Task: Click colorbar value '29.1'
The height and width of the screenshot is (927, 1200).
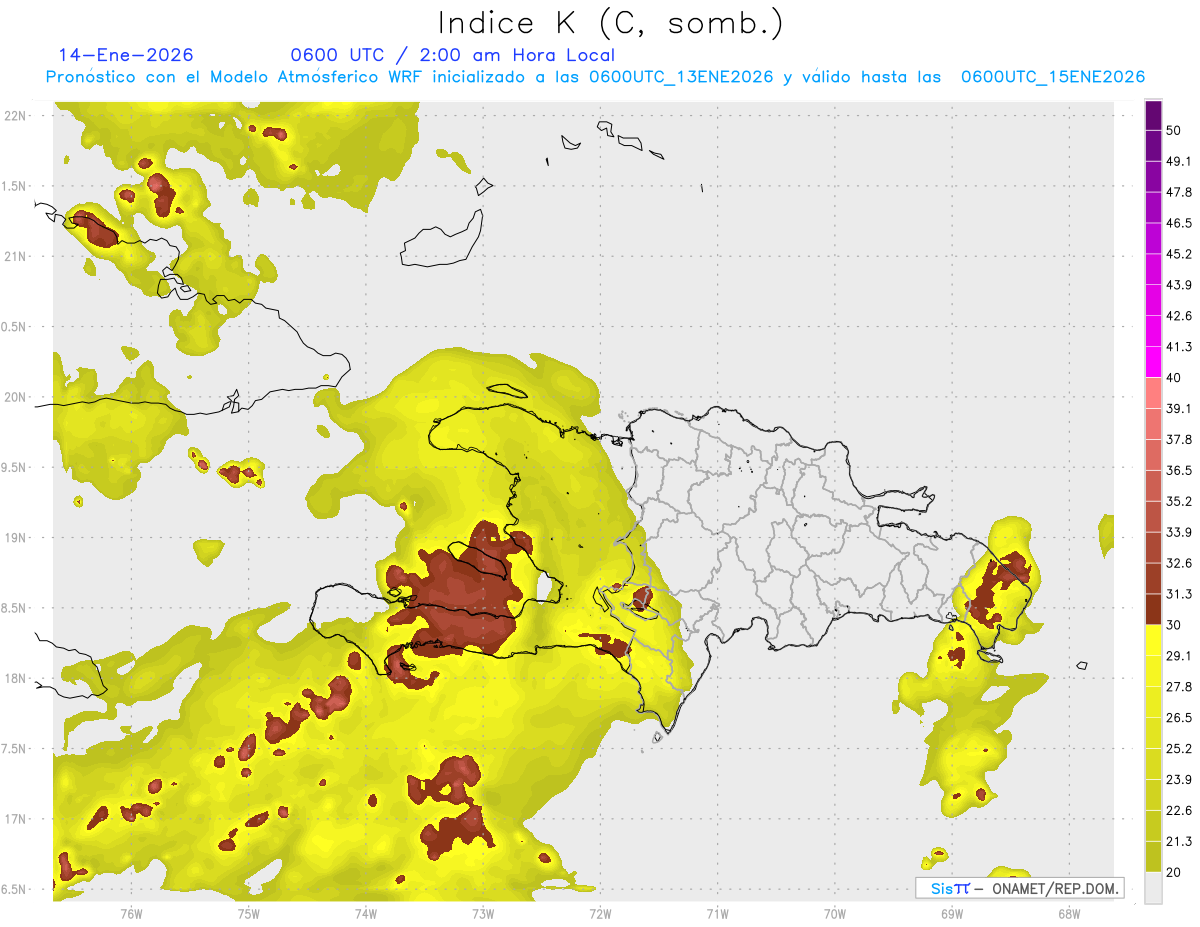Action: 1179,656
